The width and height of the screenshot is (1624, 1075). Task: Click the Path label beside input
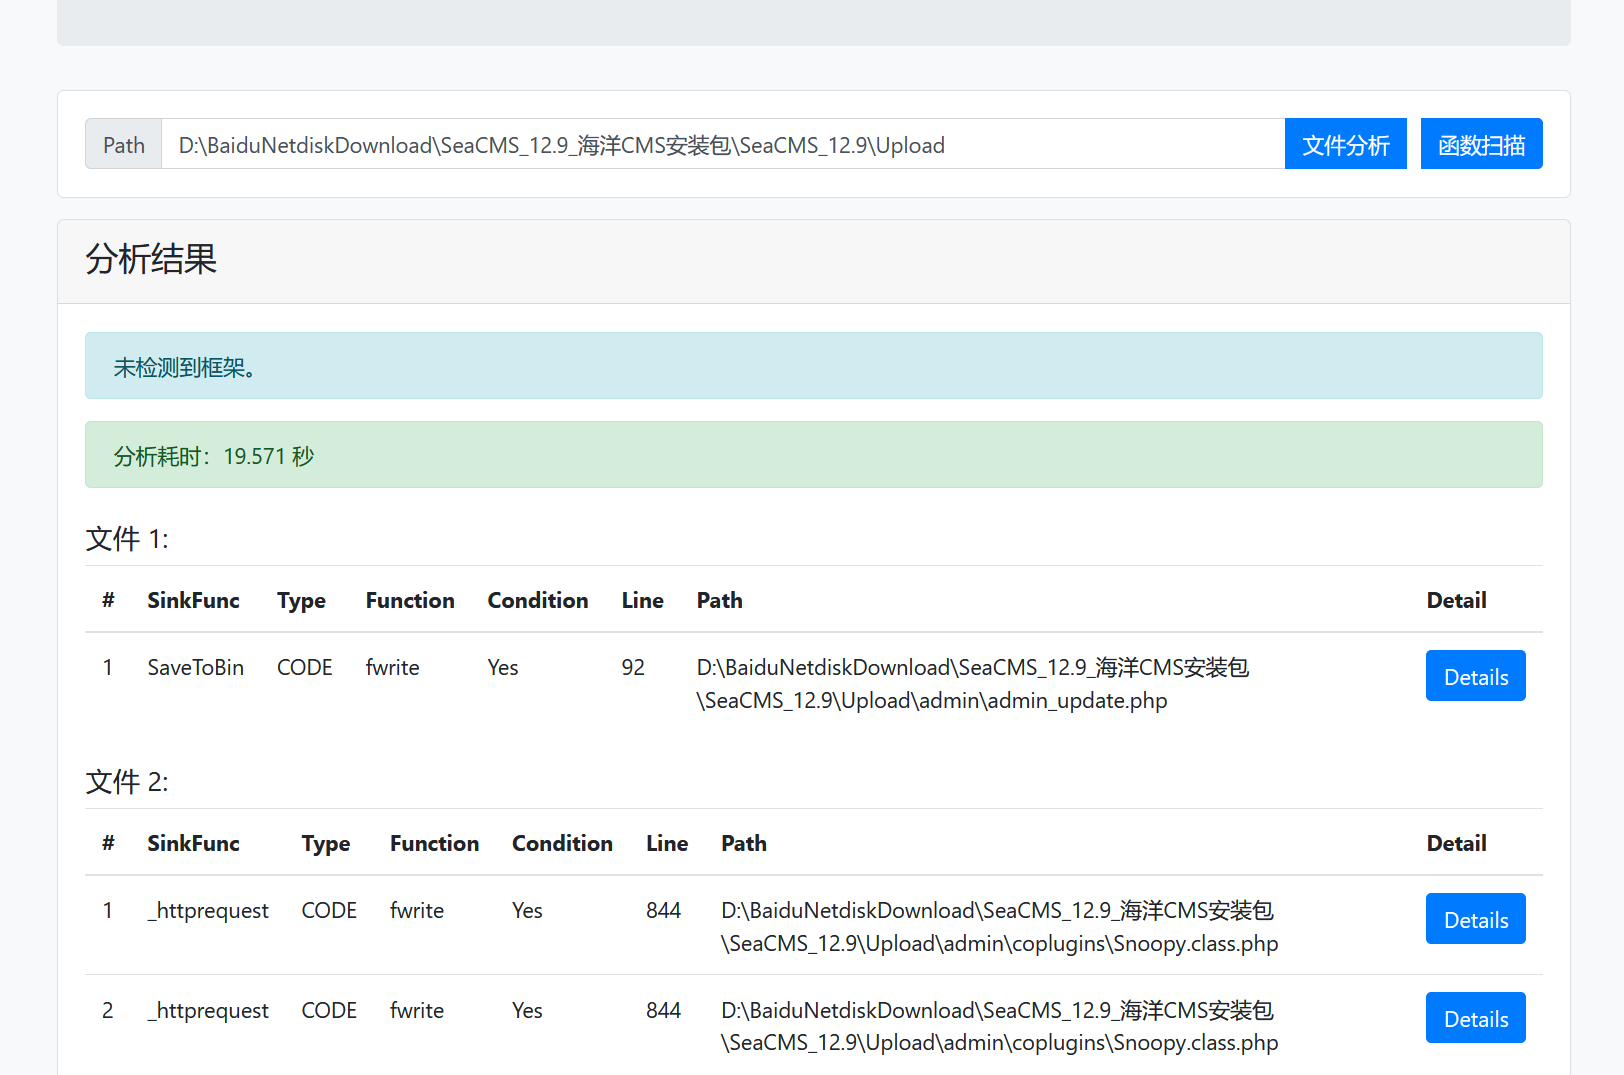point(124,145)
